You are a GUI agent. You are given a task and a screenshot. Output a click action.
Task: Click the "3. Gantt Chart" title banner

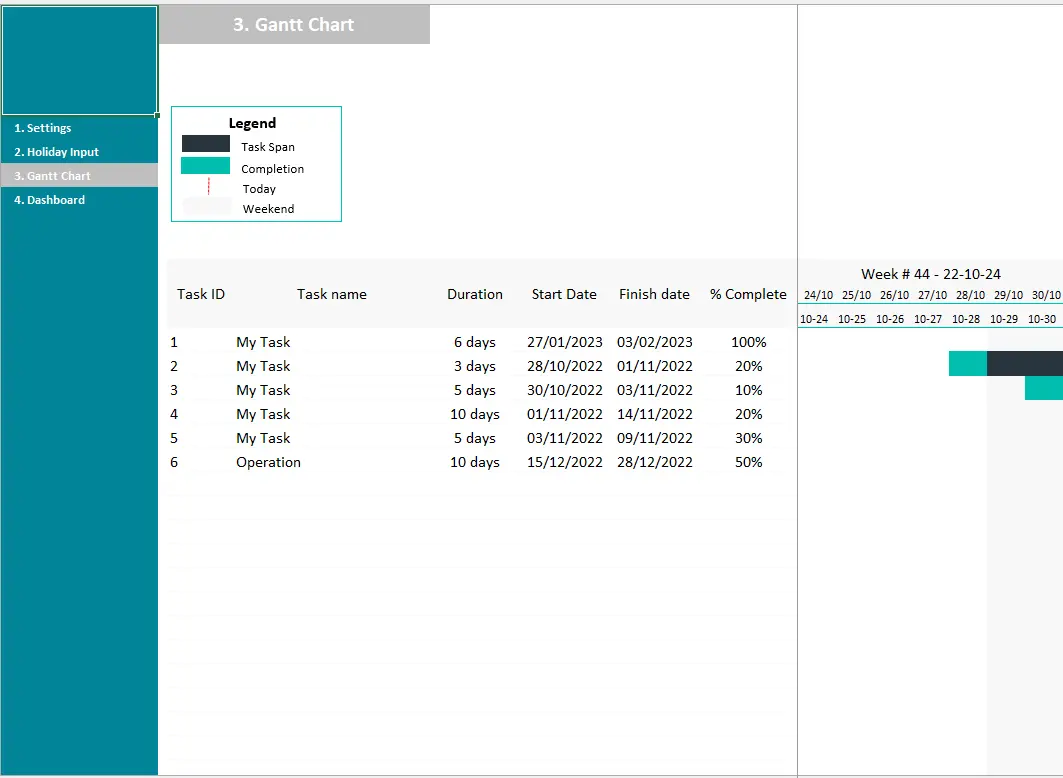(294, 24)
